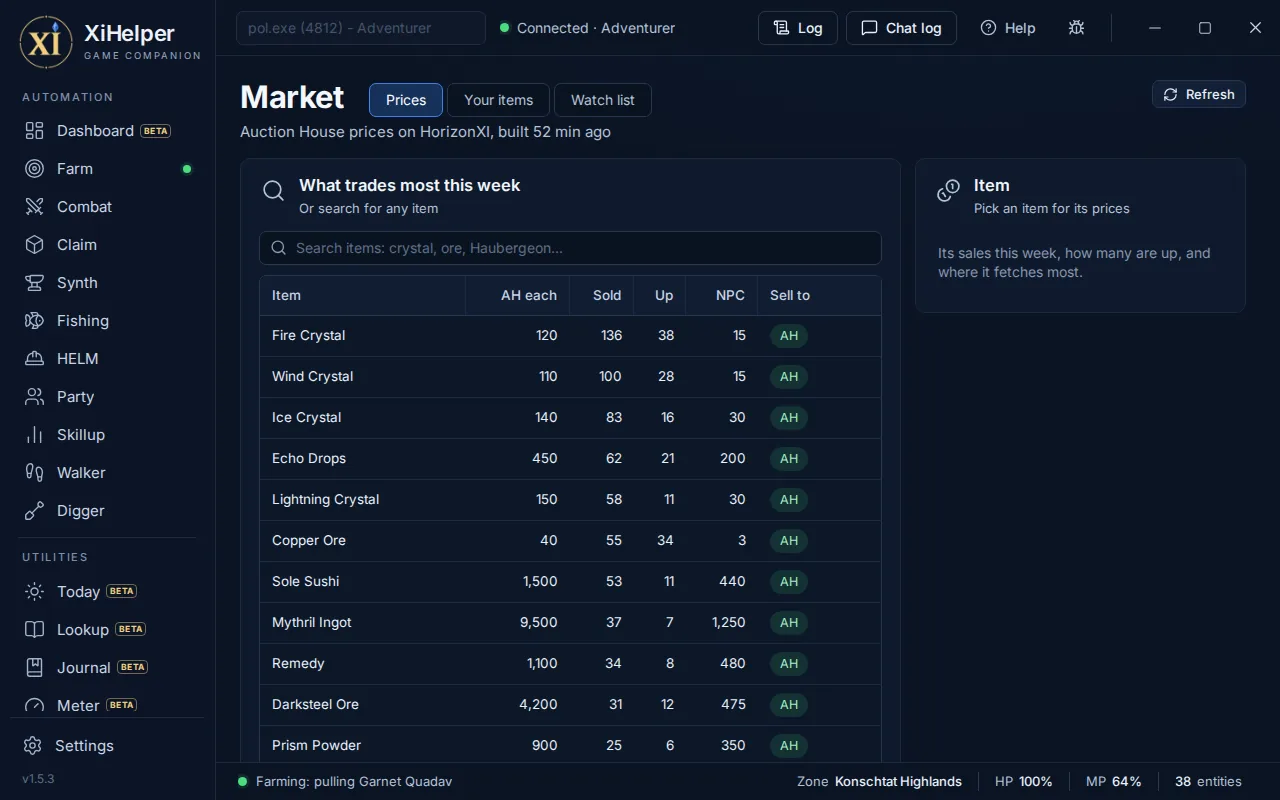Open the Journal notebook icon

[35, 668]
